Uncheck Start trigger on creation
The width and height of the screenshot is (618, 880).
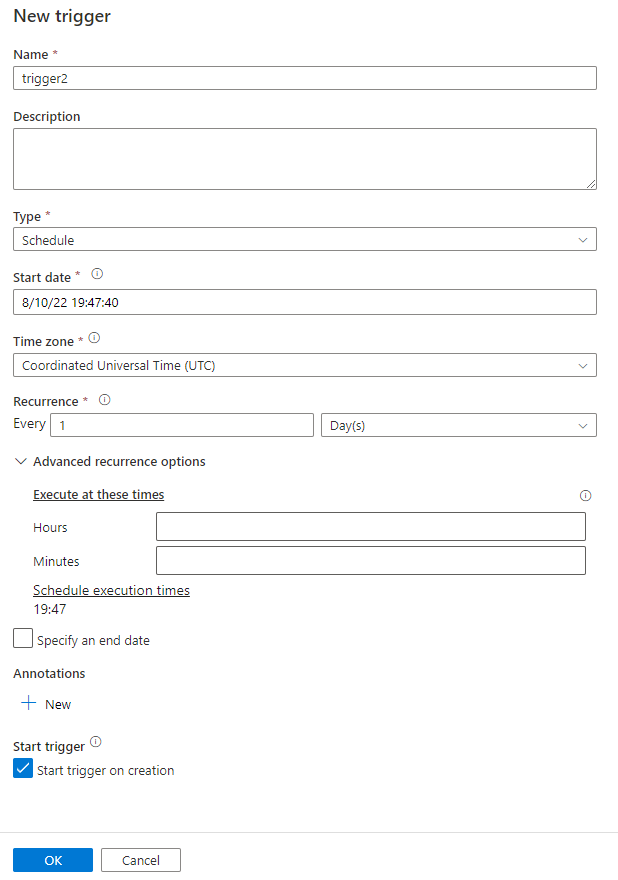(x=23, y=769)
